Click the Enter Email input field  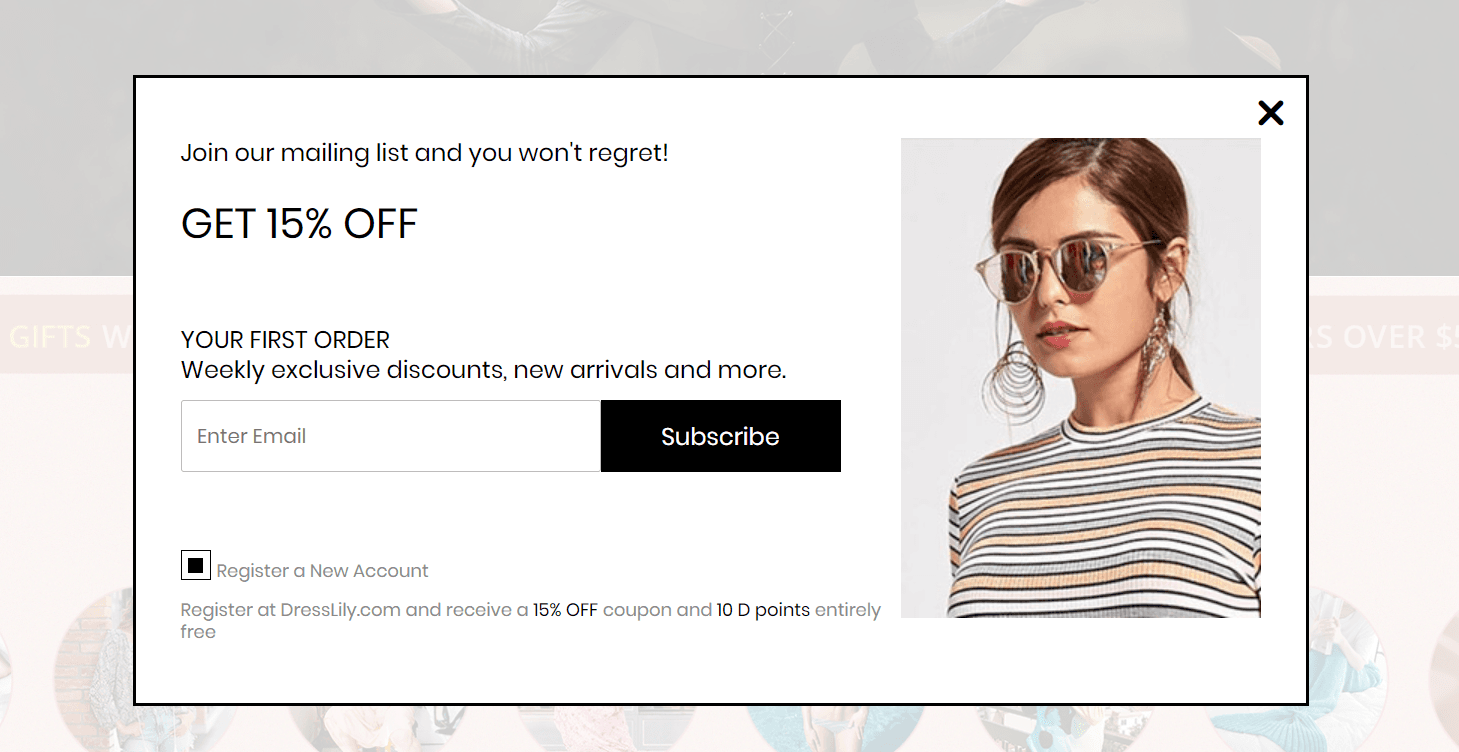point(391,436)
